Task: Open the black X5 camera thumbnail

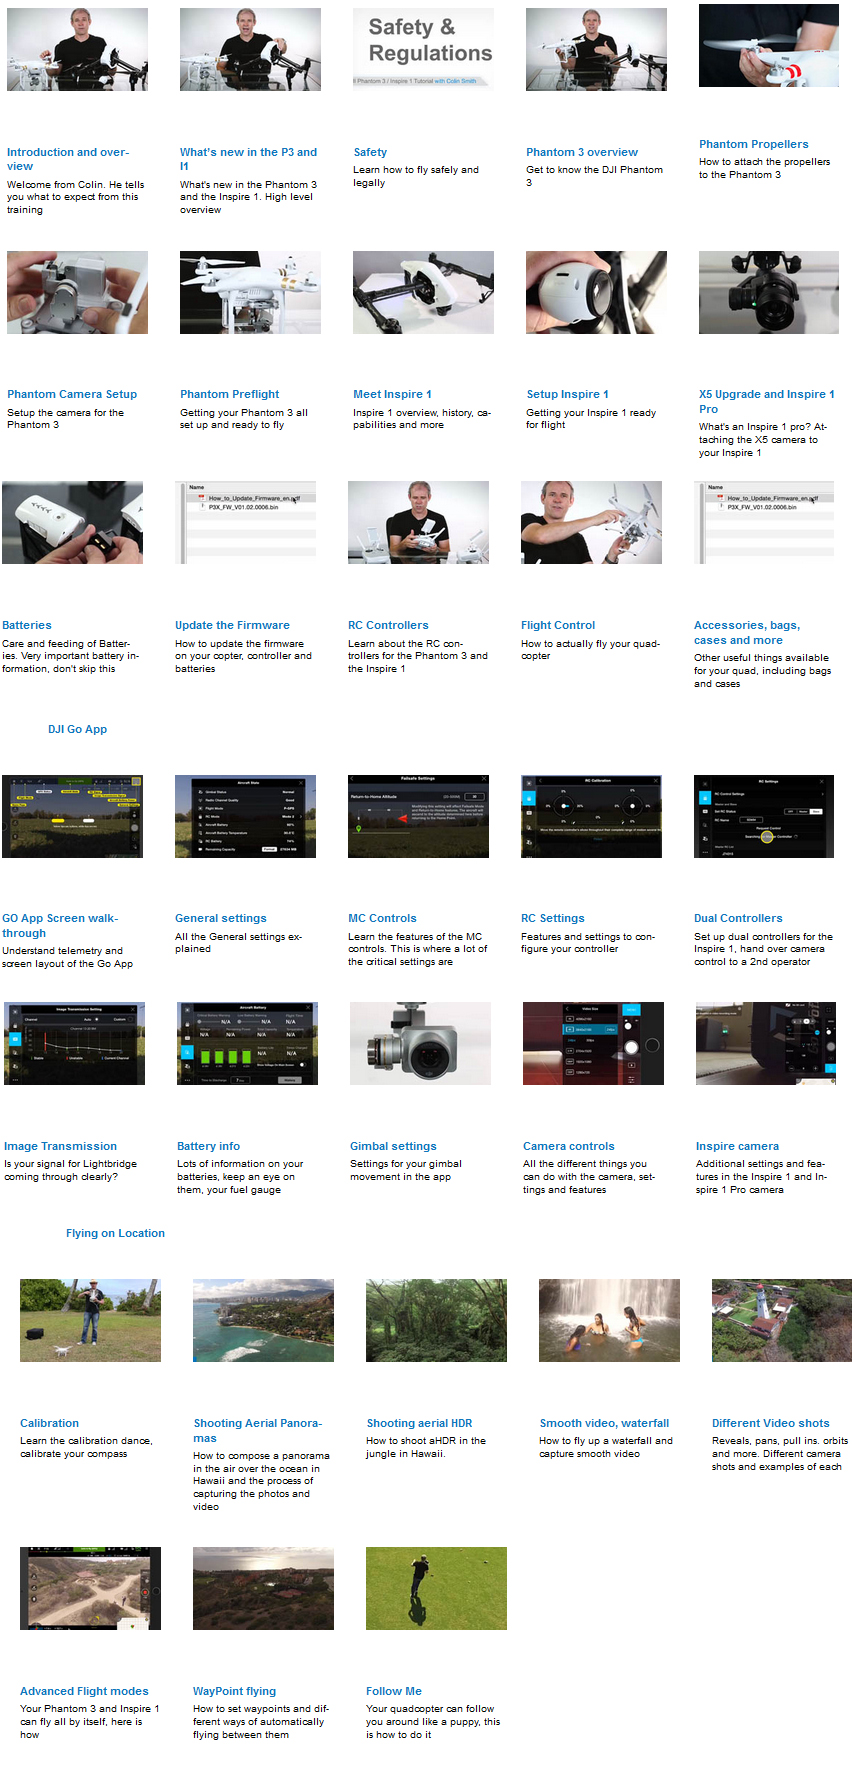Action: pos(769,292)
